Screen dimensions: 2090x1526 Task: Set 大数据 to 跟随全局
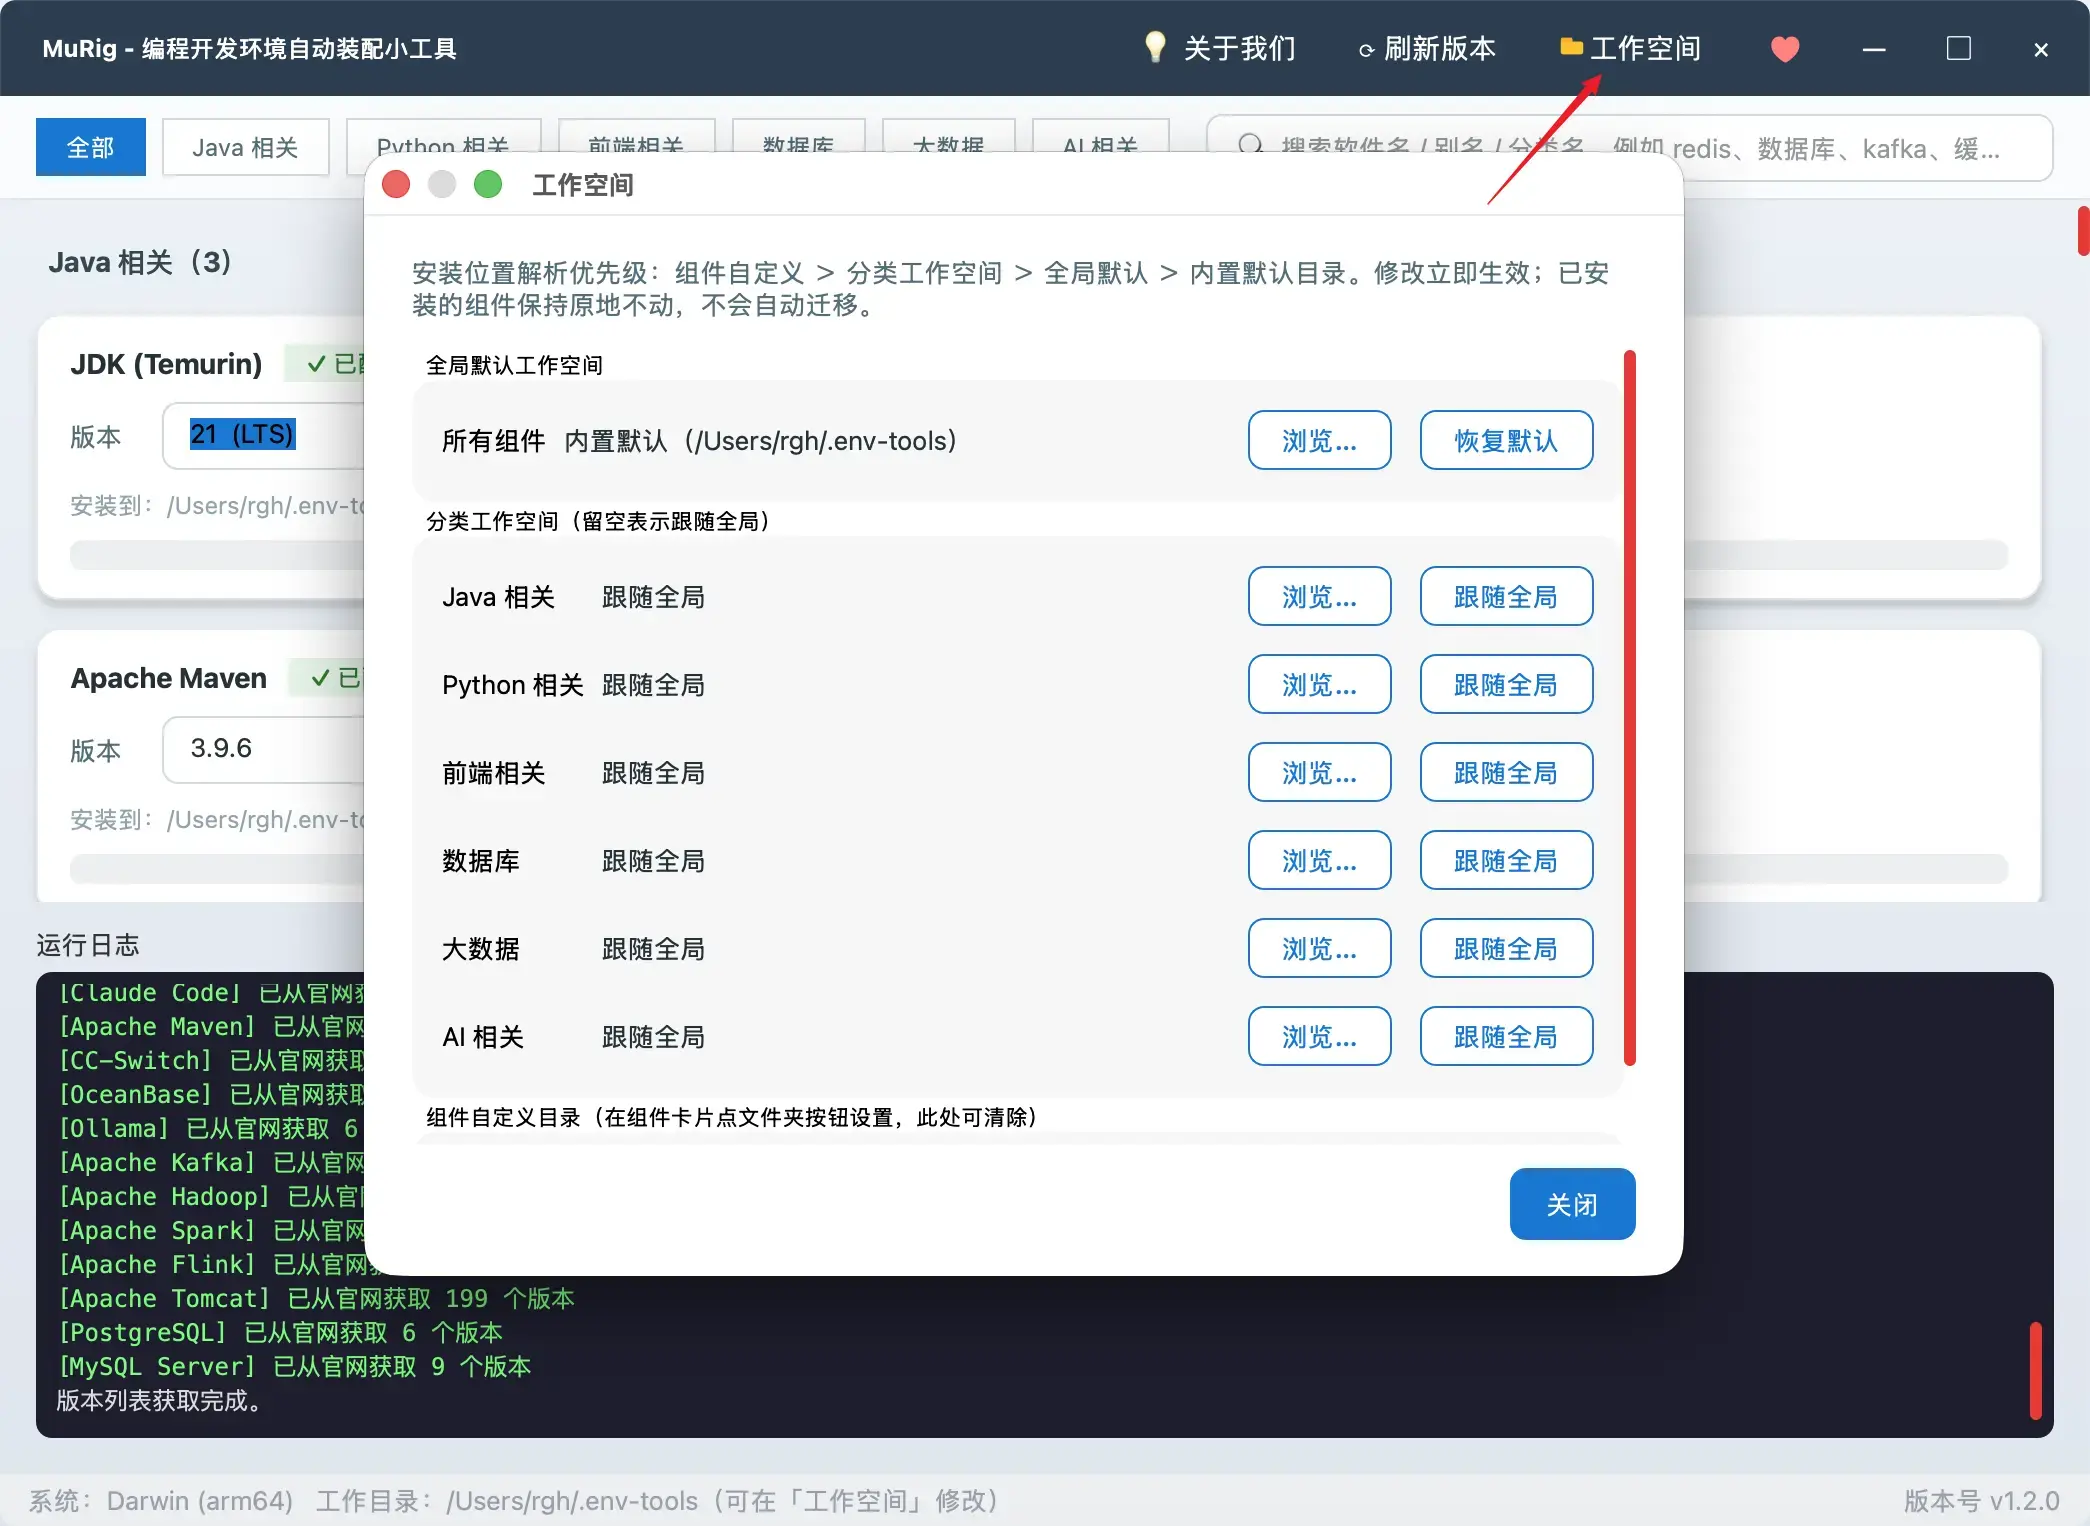point(1506,948)
